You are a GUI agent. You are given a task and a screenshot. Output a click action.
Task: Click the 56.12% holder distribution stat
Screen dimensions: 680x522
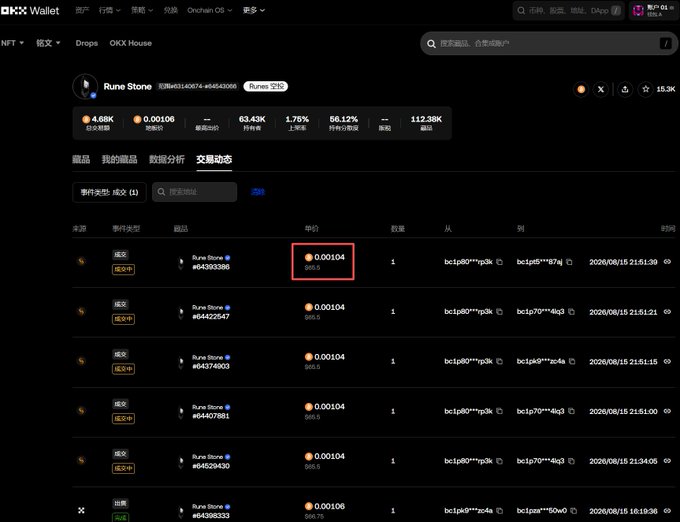click(343, 123)
